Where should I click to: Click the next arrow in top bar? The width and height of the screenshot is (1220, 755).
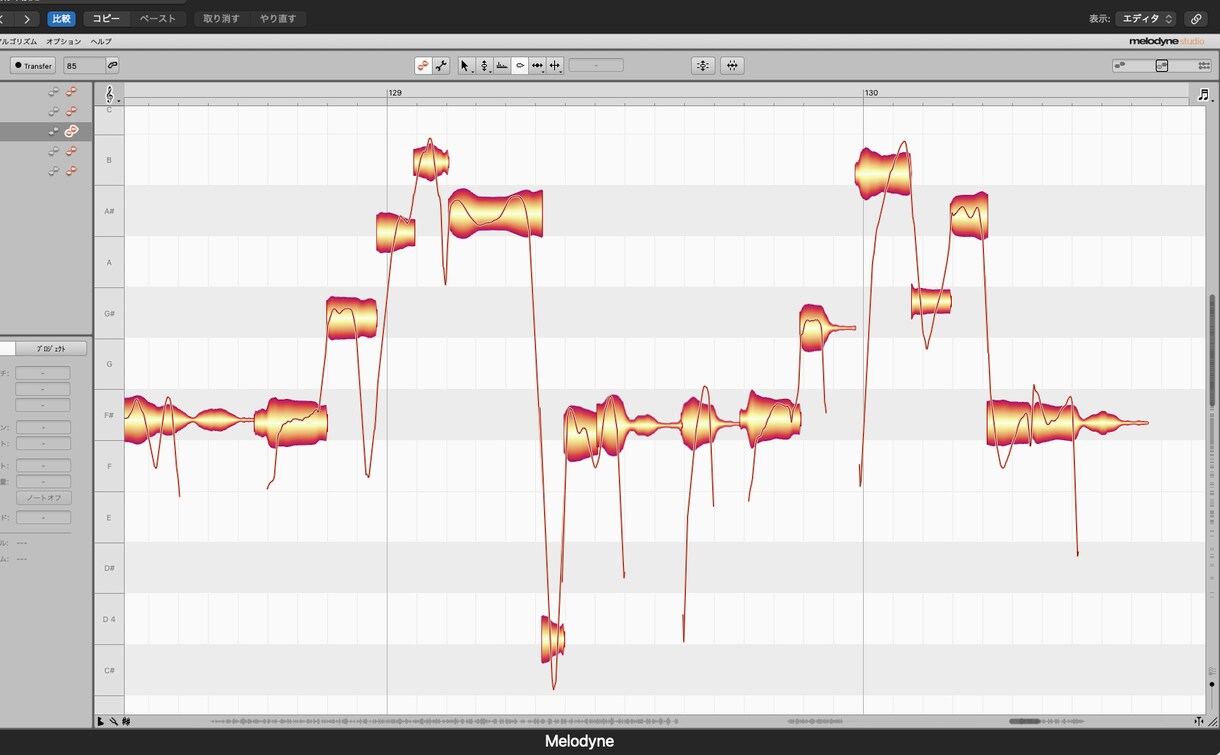point(27,19)
